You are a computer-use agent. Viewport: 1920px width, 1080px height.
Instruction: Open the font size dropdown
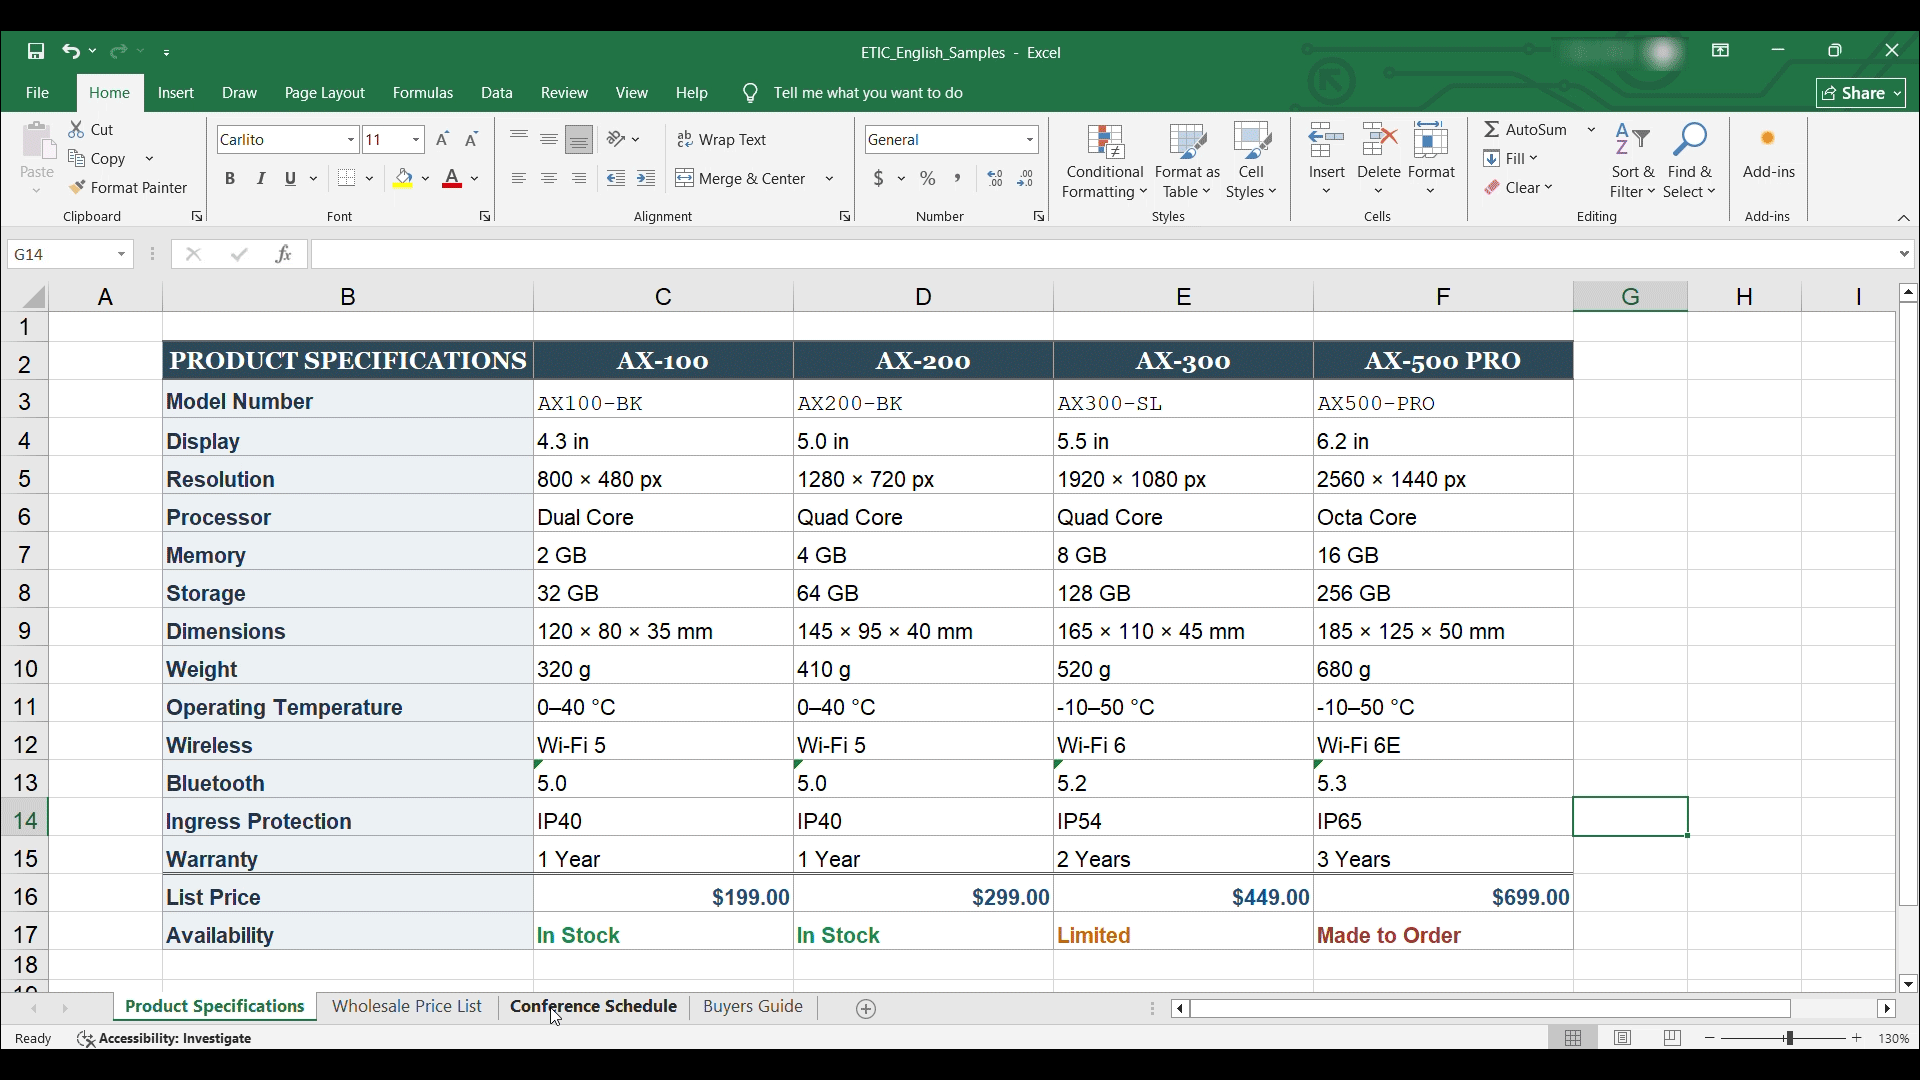tap(416, 140)
